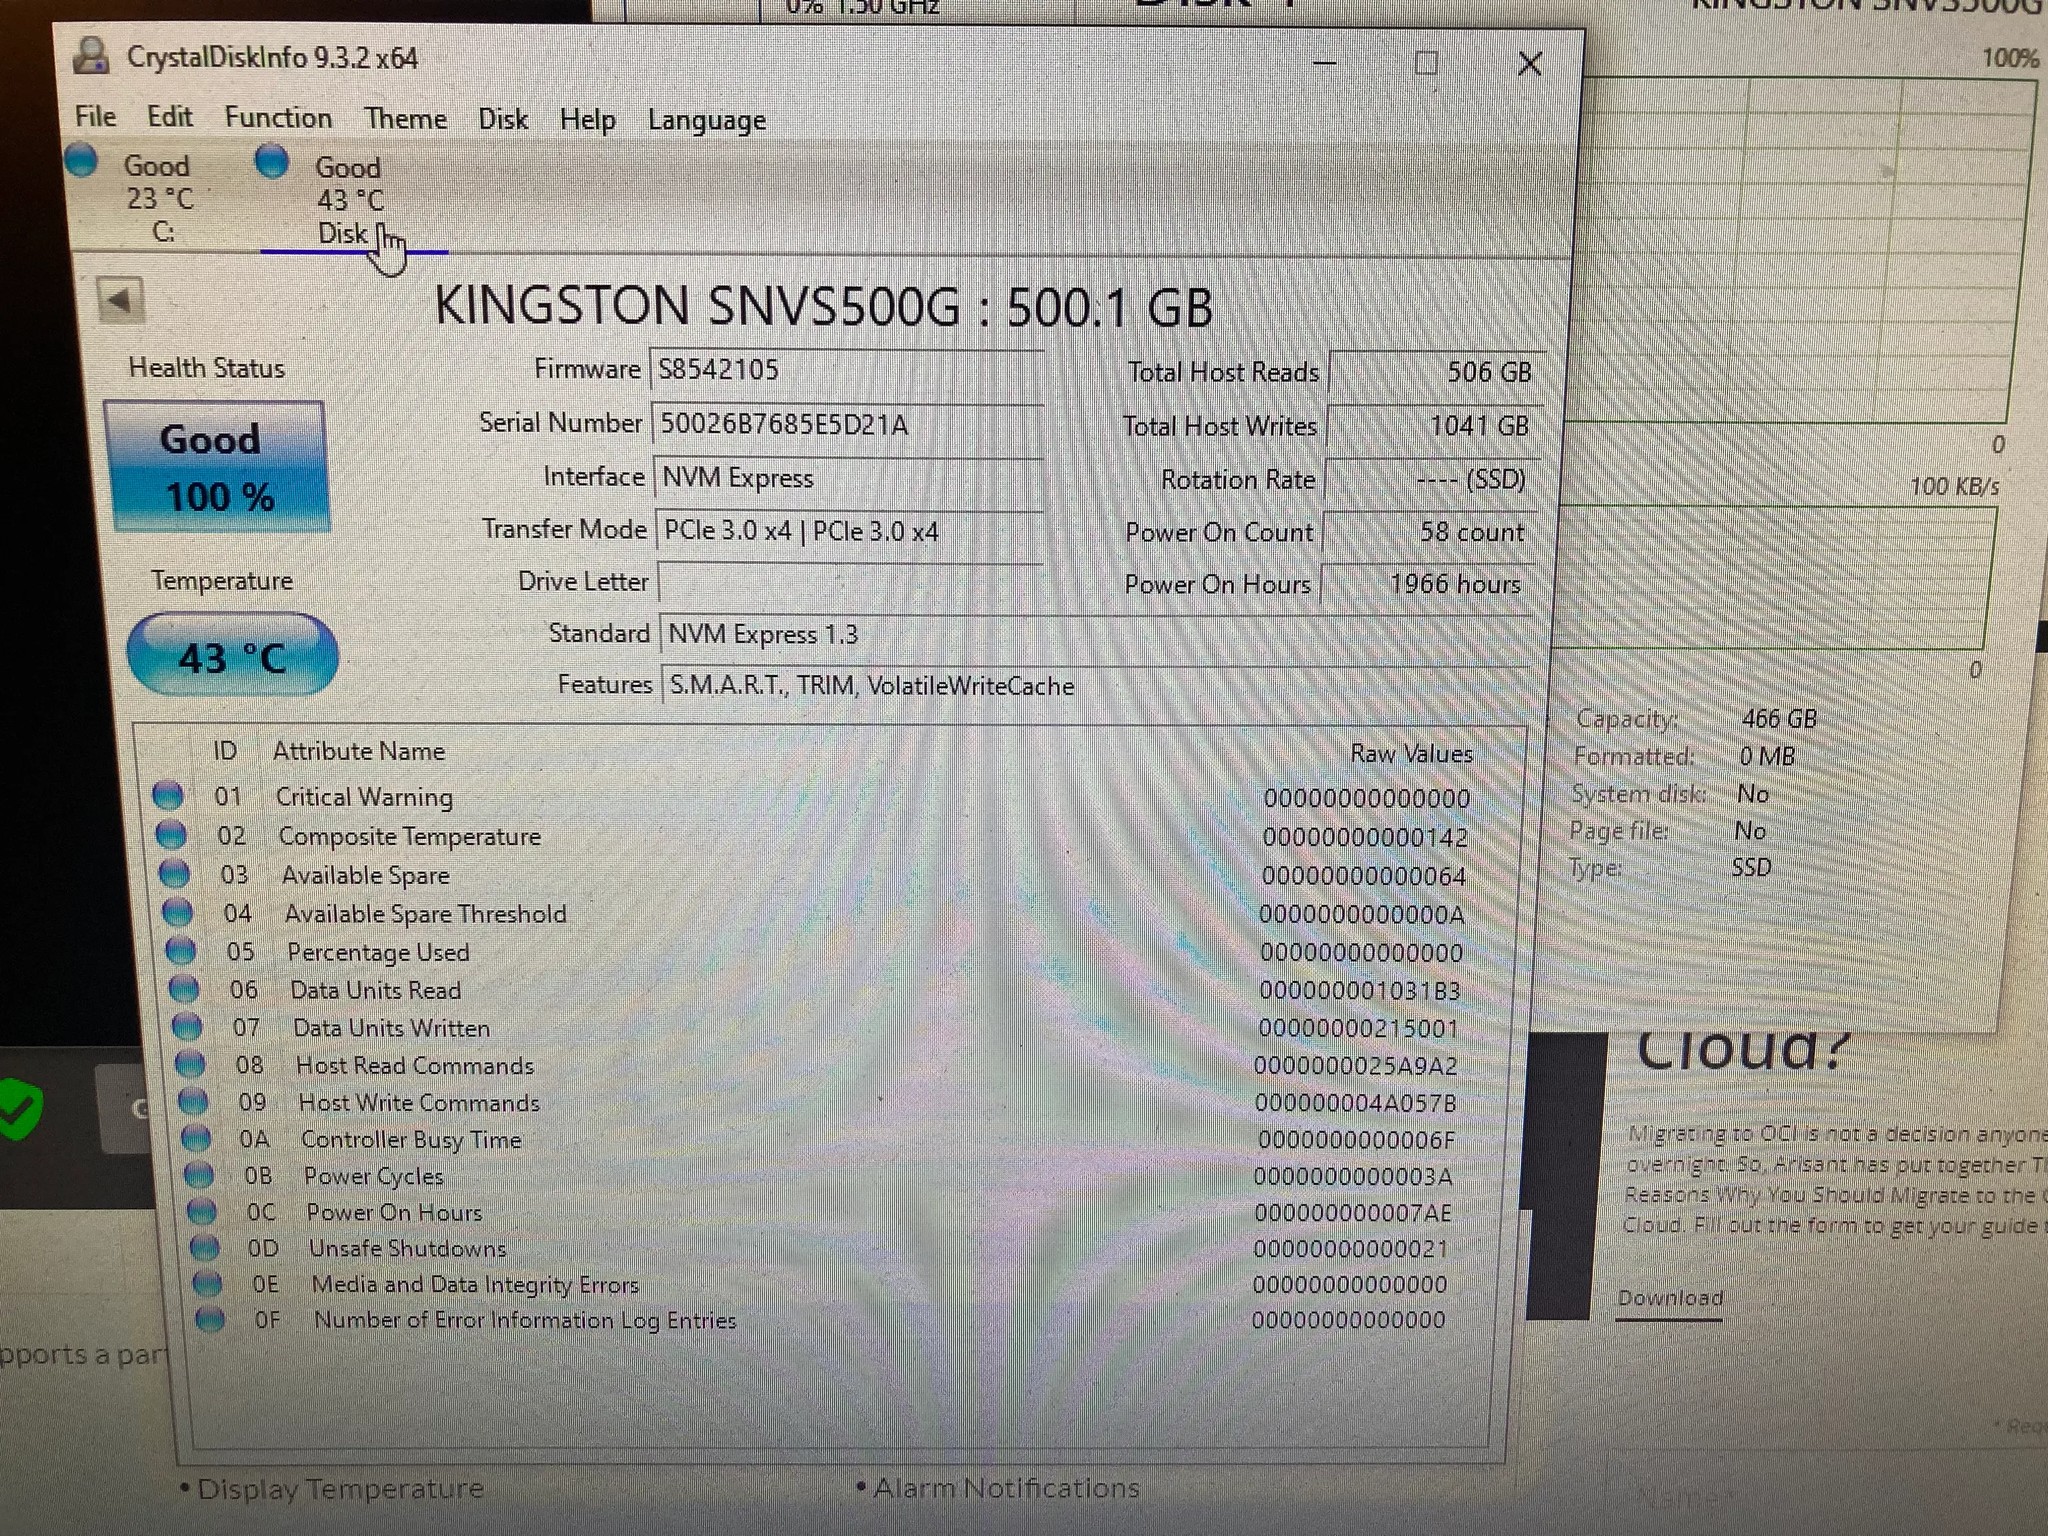
Task: Click the CrystalDiskInfo title bar app icon
Action: (92, 56)
